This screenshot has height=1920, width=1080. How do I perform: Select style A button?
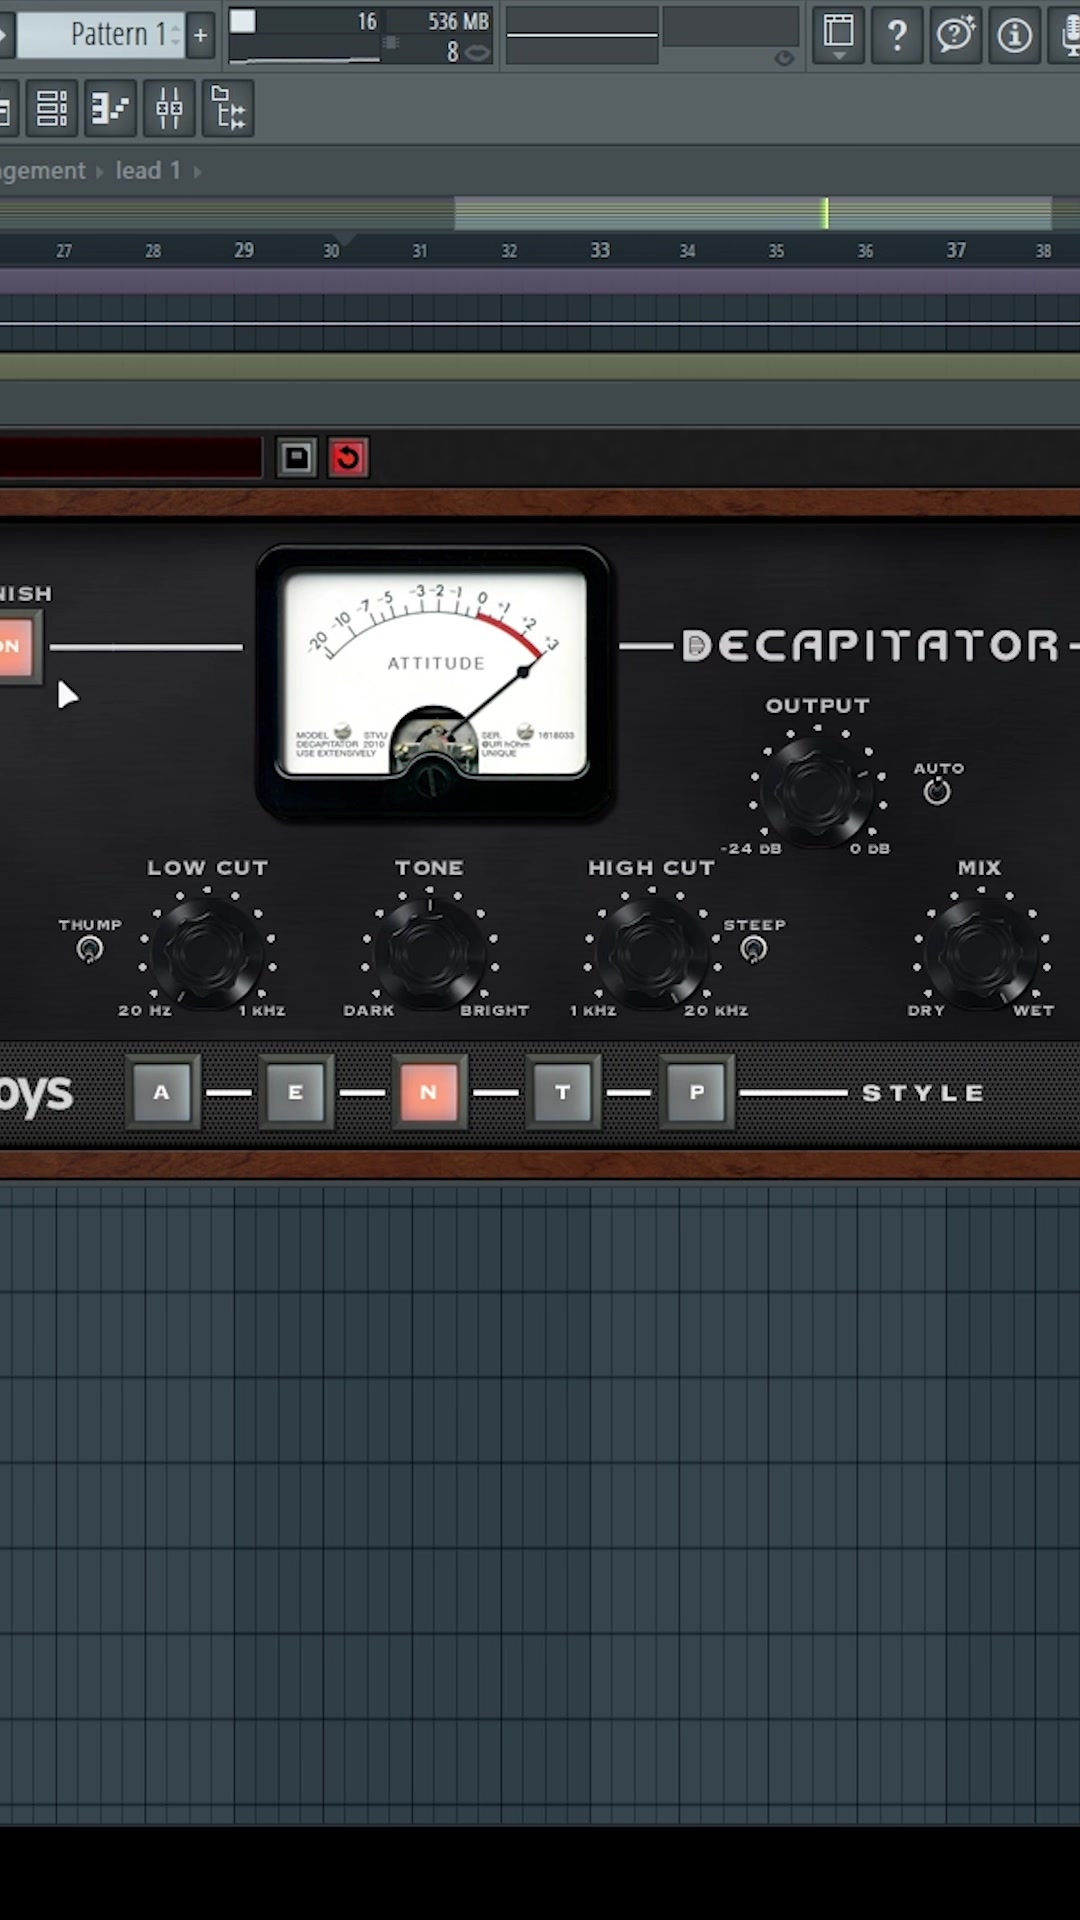pyautogui.click(x=162, y=1092)
